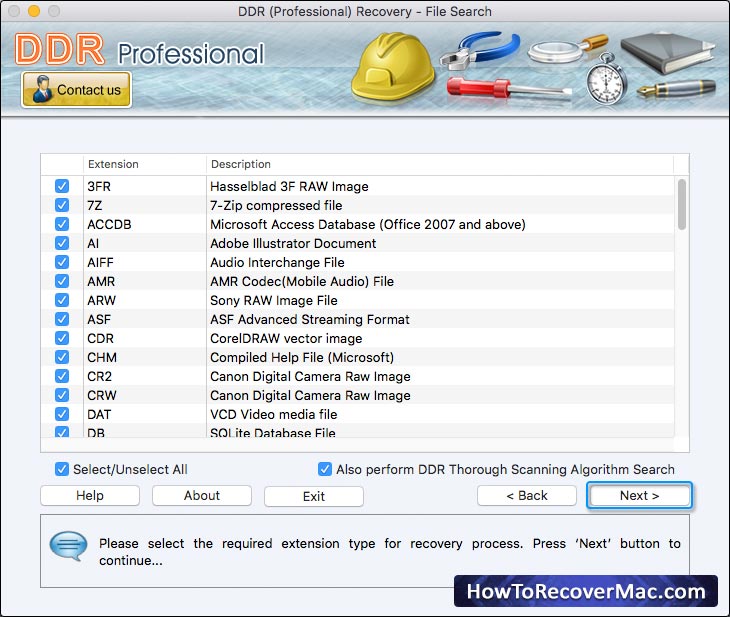Toggle the CHM extension checkbox
Image resolution: width=730 pixels, height=617 pixels.
pos(62,357)
